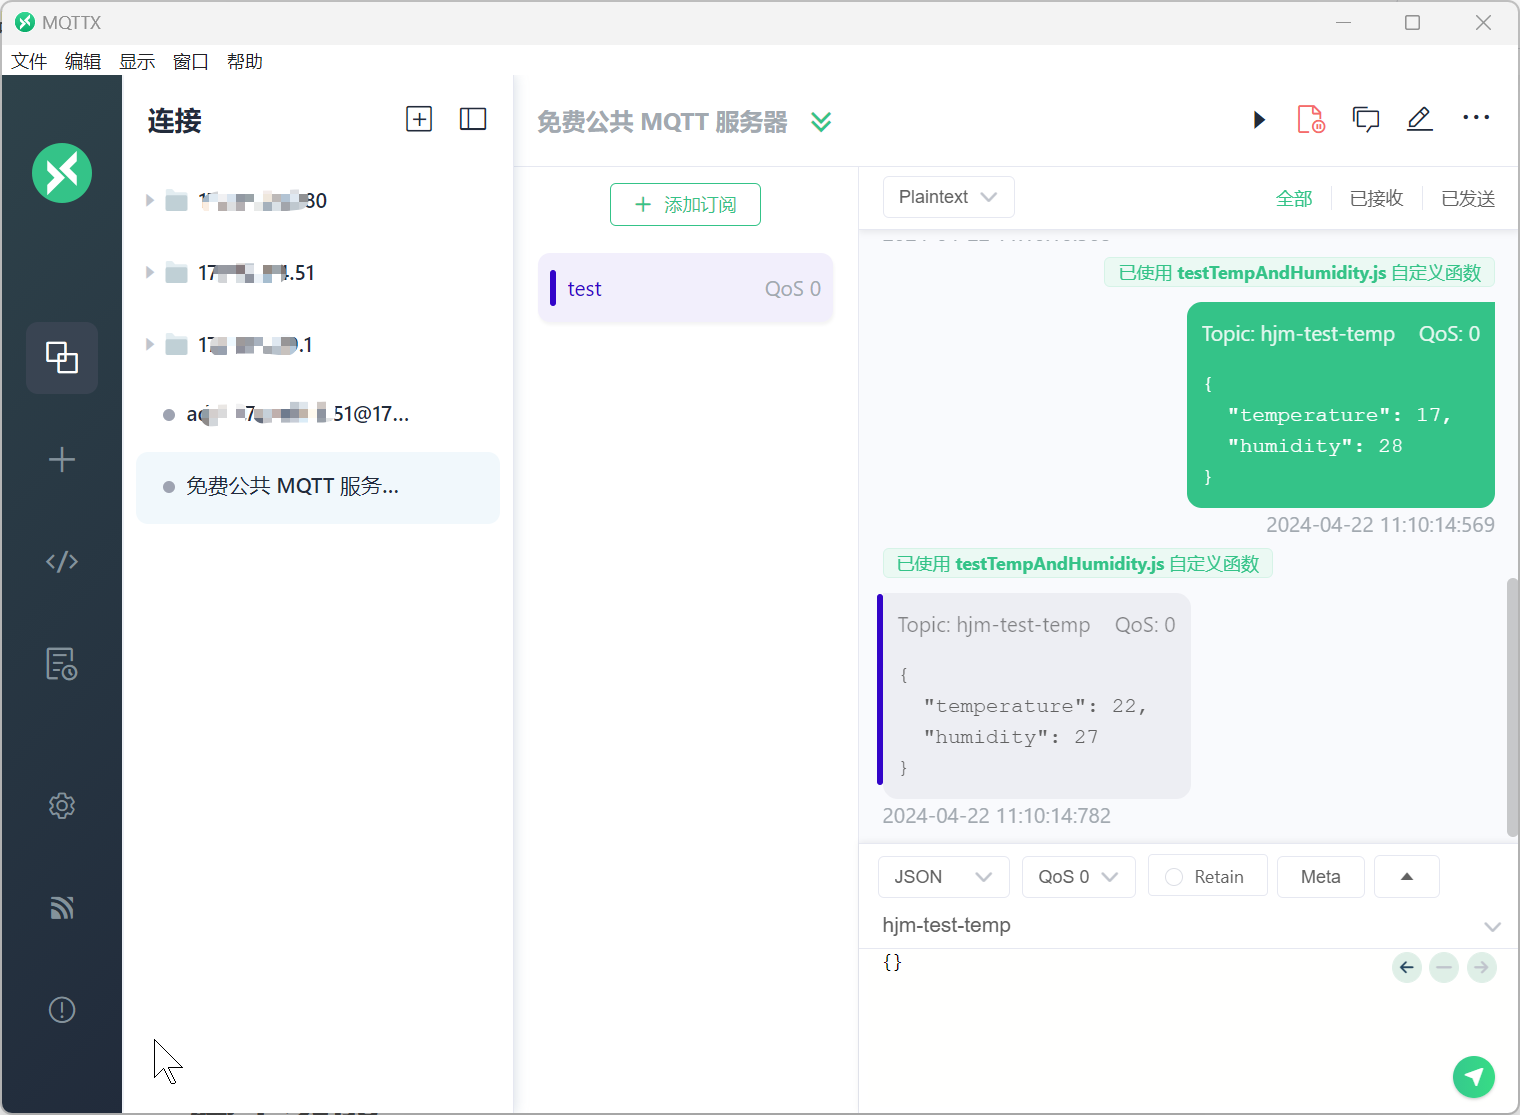Open the 窗口 menu
This screenshot has width=1520, height=1115.
point(191,62)
